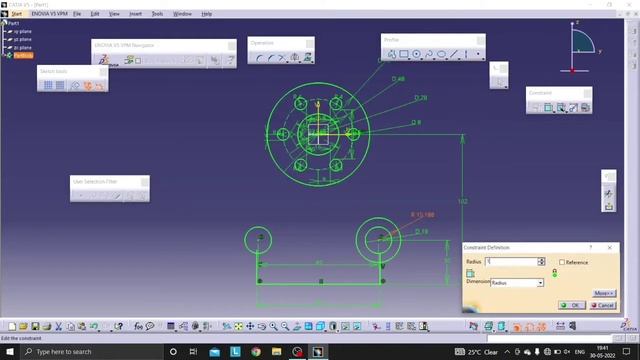Click Edit Multi-Constraint icon
This screenshot has width=640, height=360.
(x=585, y=107)
